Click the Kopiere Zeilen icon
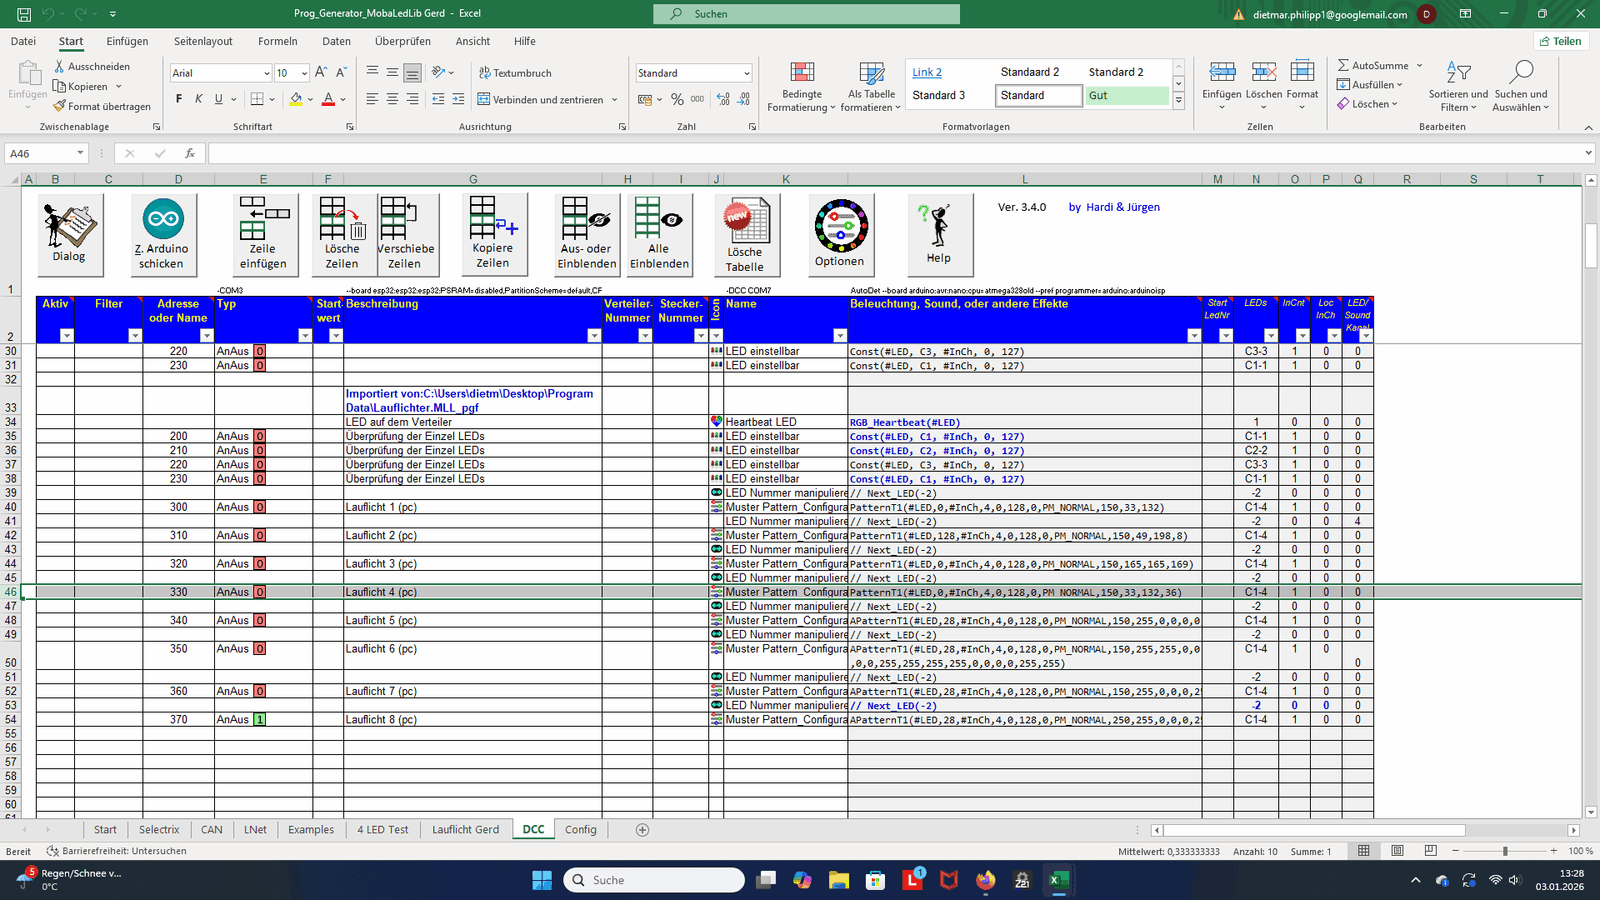 (492, 233)
